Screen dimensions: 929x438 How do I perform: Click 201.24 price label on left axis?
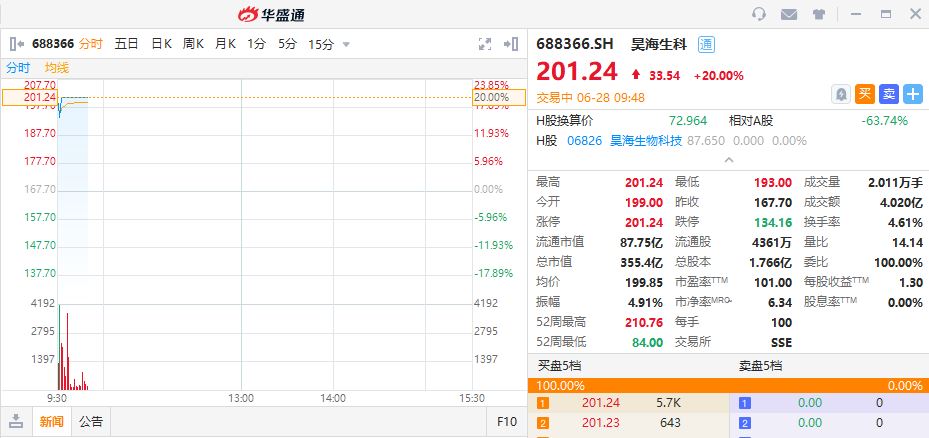click(x=30, y=97)
